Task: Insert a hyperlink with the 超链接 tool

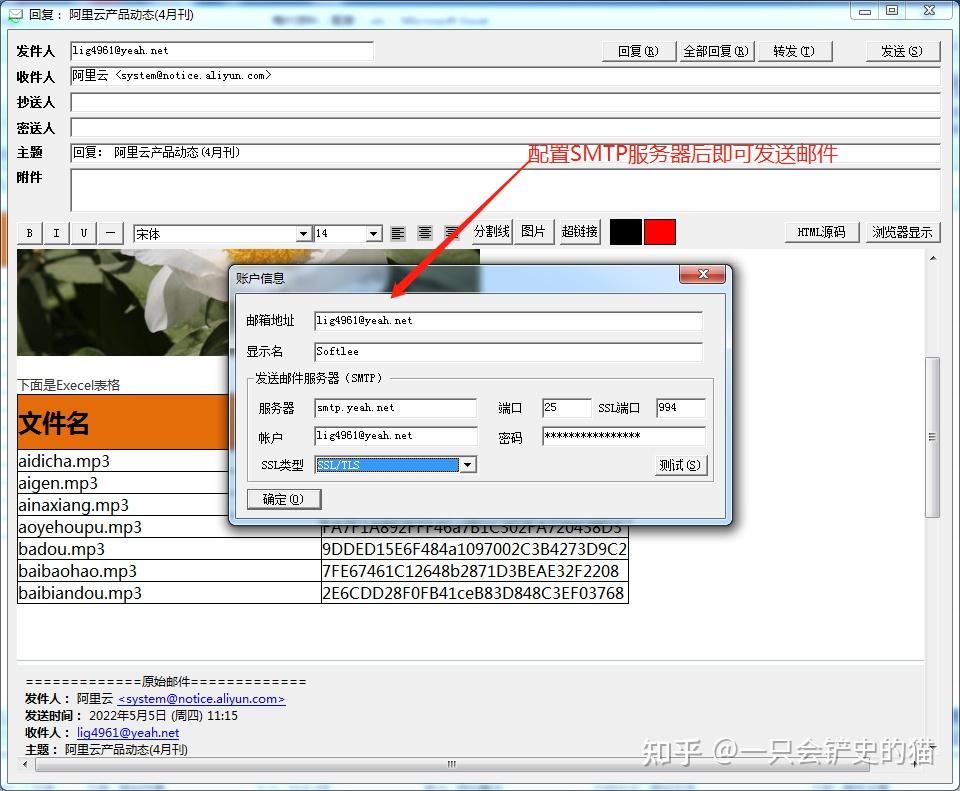Action: pyautogui.click(x=578, y=231)
